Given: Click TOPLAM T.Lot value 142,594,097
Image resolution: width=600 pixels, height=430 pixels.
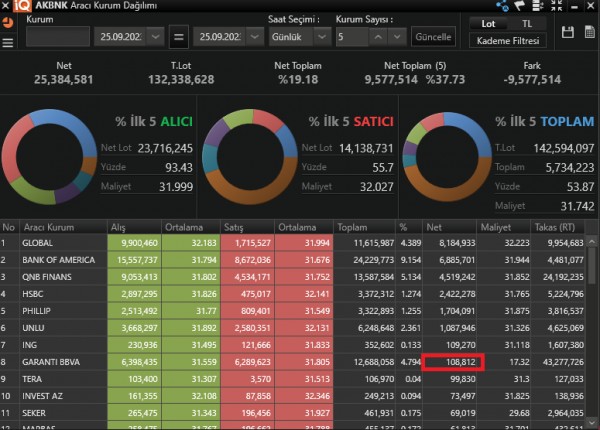Looking at the screenshot, I should click(564, 148).
